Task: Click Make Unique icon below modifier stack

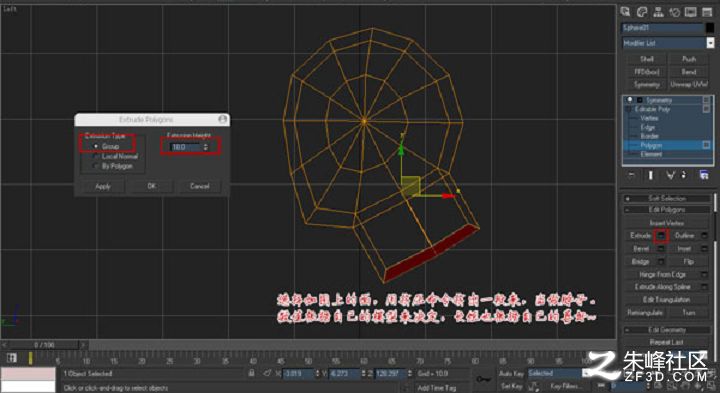Action: tap(670, 175)
